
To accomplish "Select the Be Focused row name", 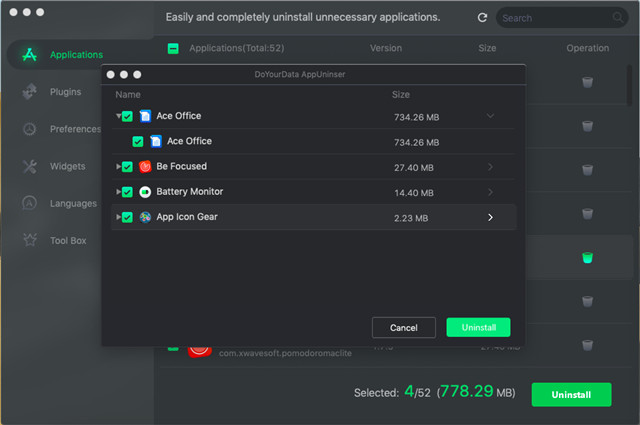I will click(182, 166).
